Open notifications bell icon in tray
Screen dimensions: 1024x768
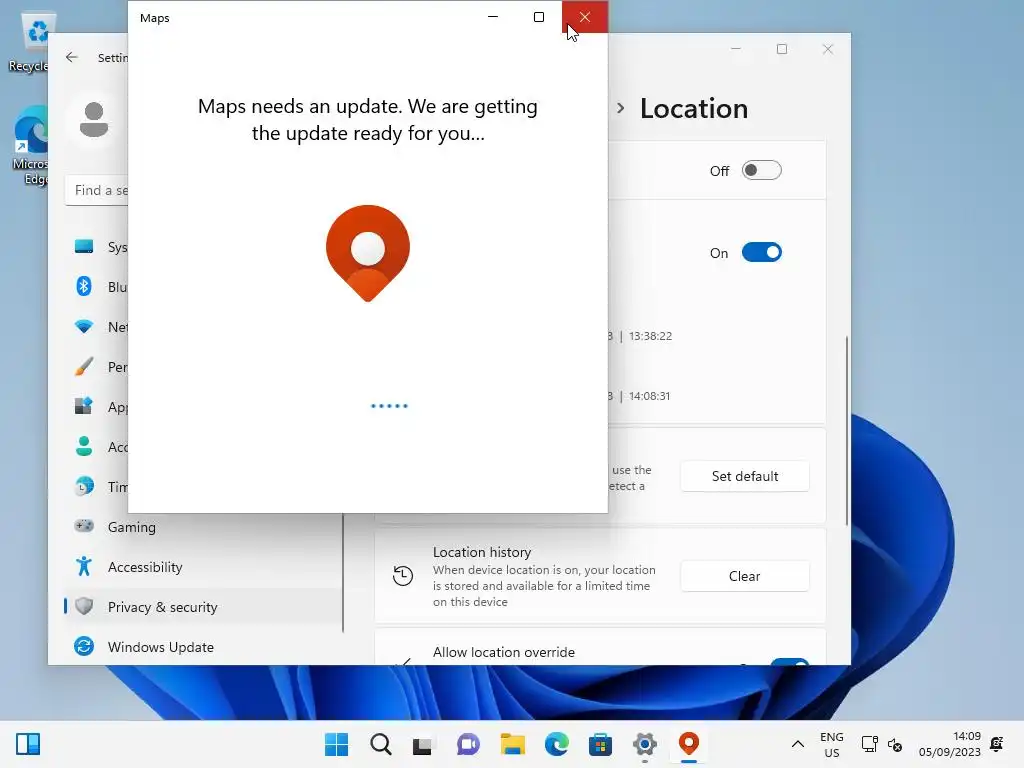pyautogui.click(x=997, y=744)
